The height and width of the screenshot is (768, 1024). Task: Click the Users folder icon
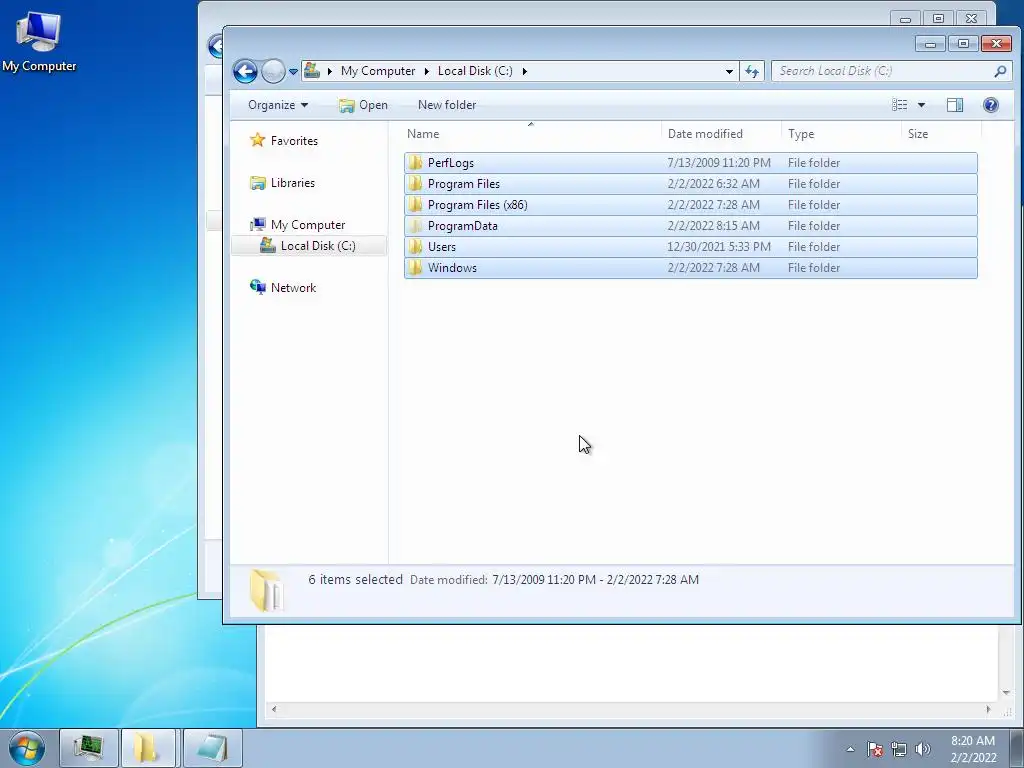pyautogui.click(x=415, y=246)
